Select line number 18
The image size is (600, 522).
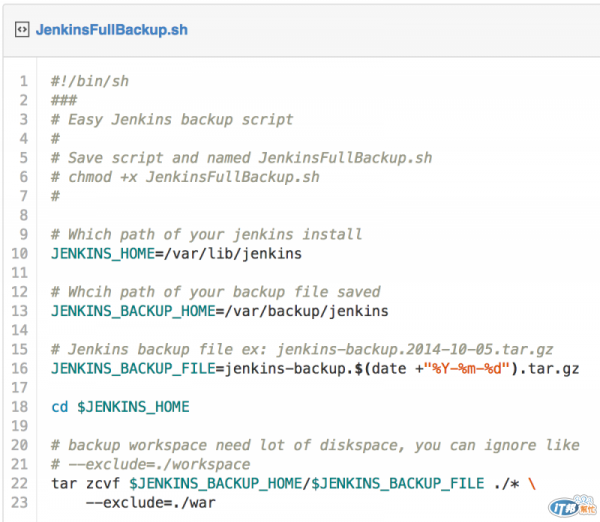coord(20,406)
